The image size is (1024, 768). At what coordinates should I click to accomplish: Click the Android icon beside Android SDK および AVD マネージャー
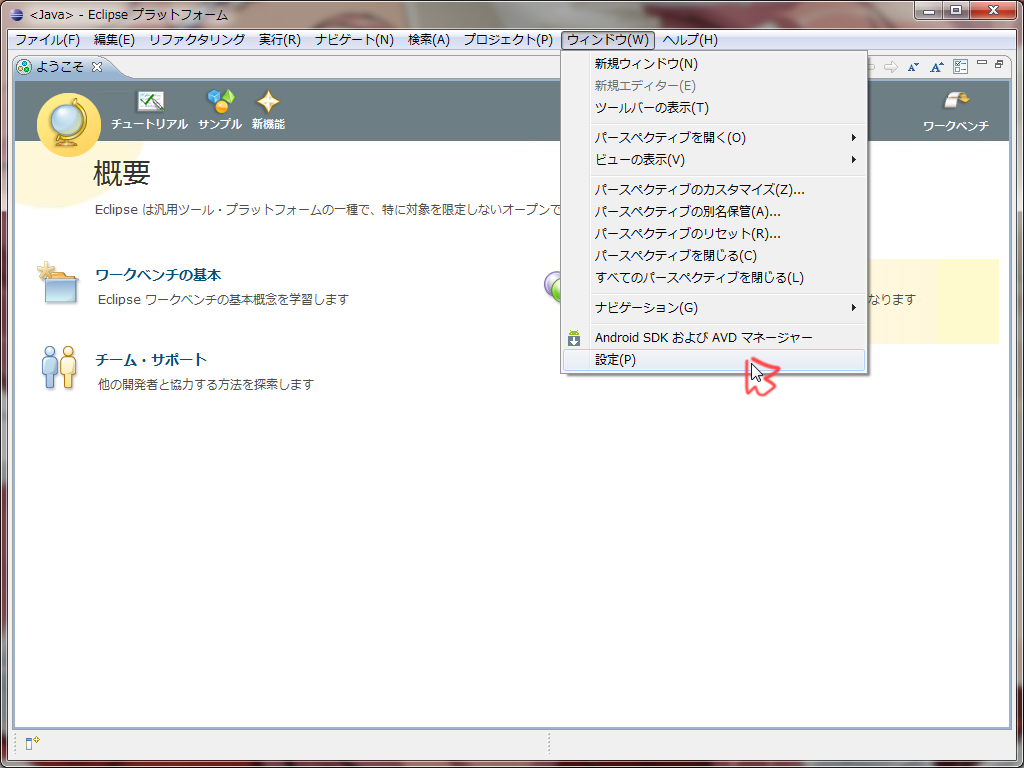pyautogui.click(x=574, y=338)
